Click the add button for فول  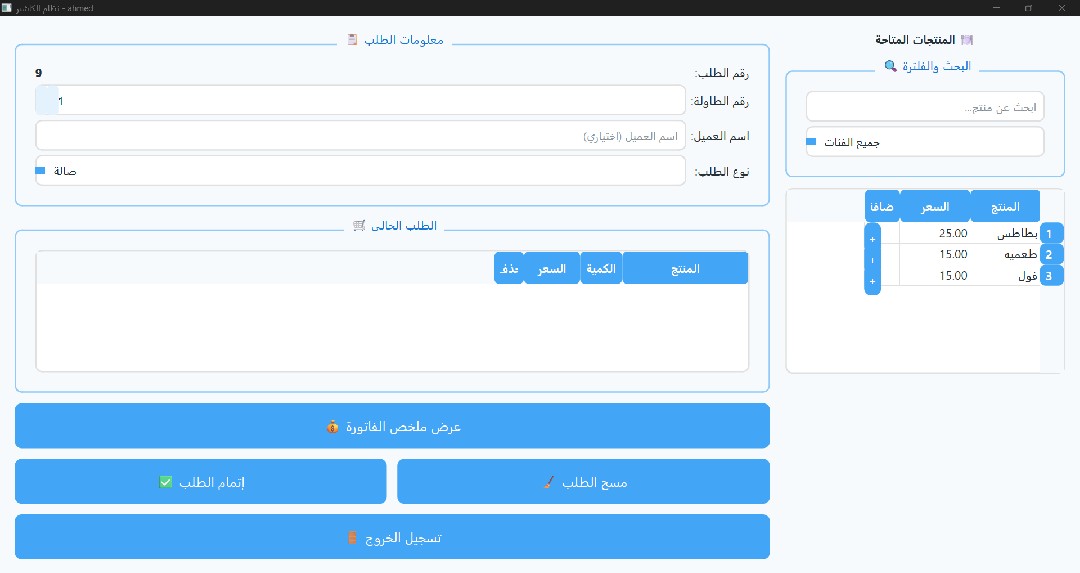[872, 283]
